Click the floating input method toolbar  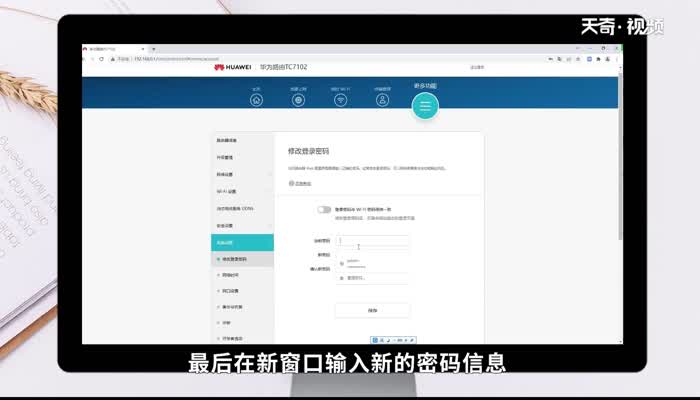point(393,340)
